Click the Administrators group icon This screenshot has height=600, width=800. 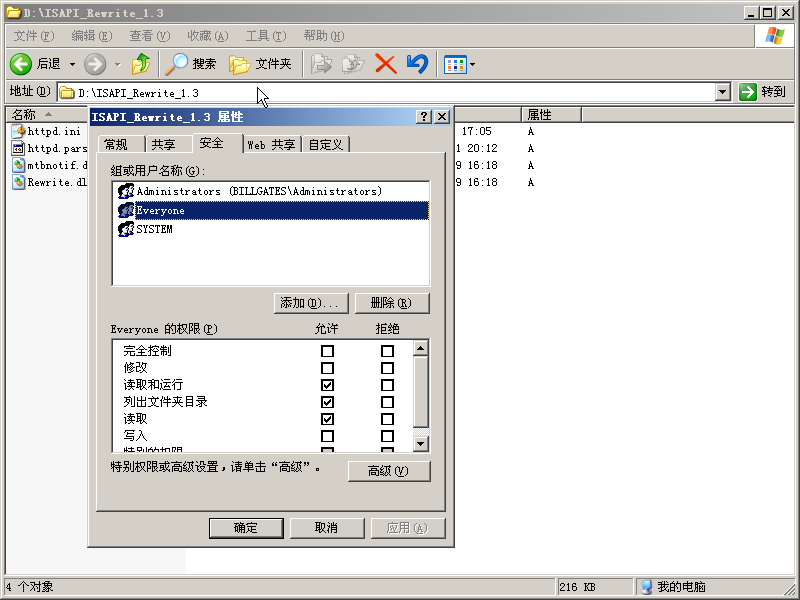tap(126, 191)
